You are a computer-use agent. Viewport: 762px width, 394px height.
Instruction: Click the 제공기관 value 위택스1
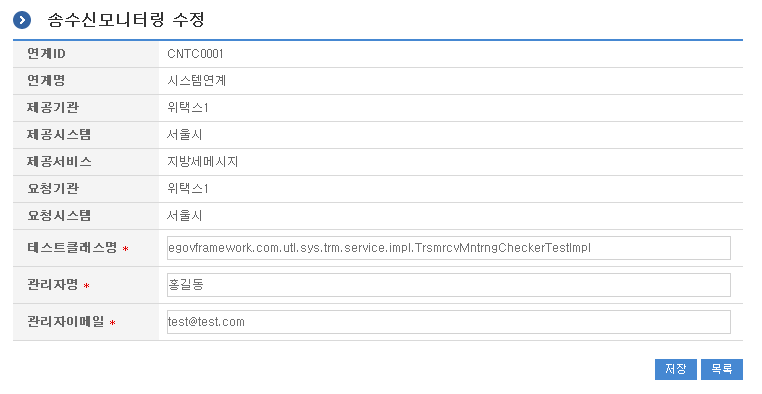188,107
